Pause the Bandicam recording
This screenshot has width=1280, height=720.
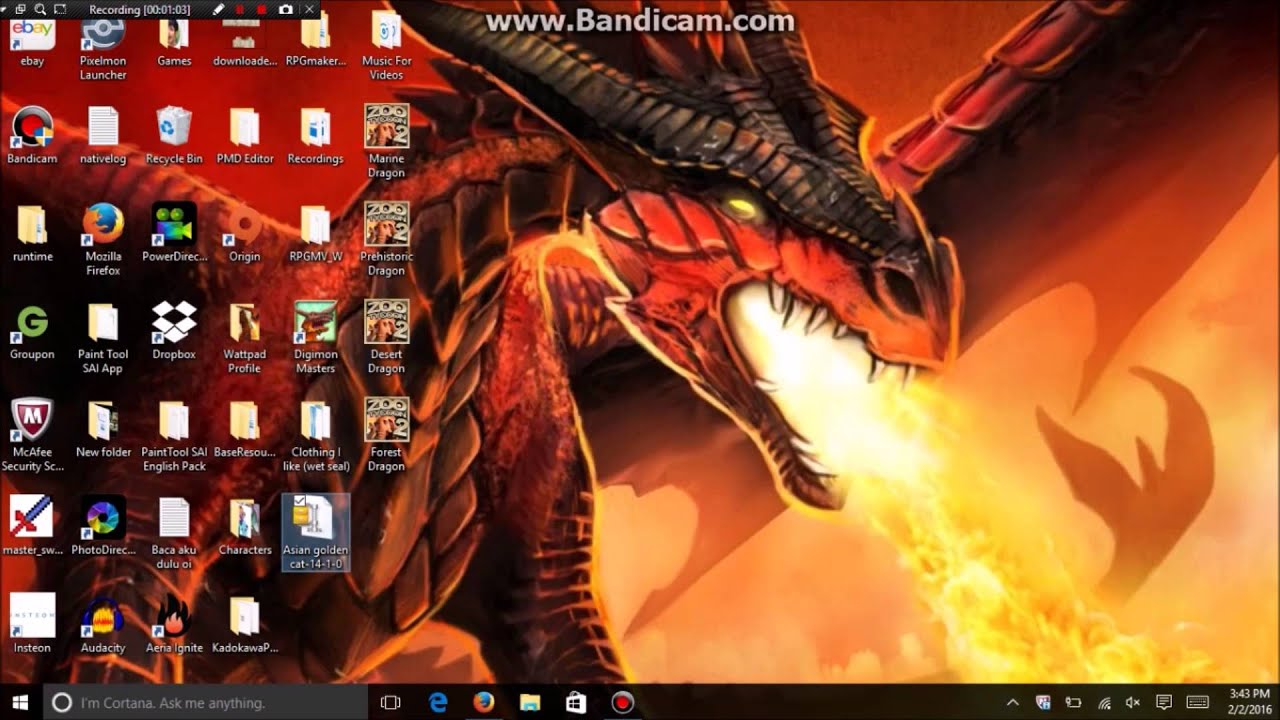tap(240, 9)
